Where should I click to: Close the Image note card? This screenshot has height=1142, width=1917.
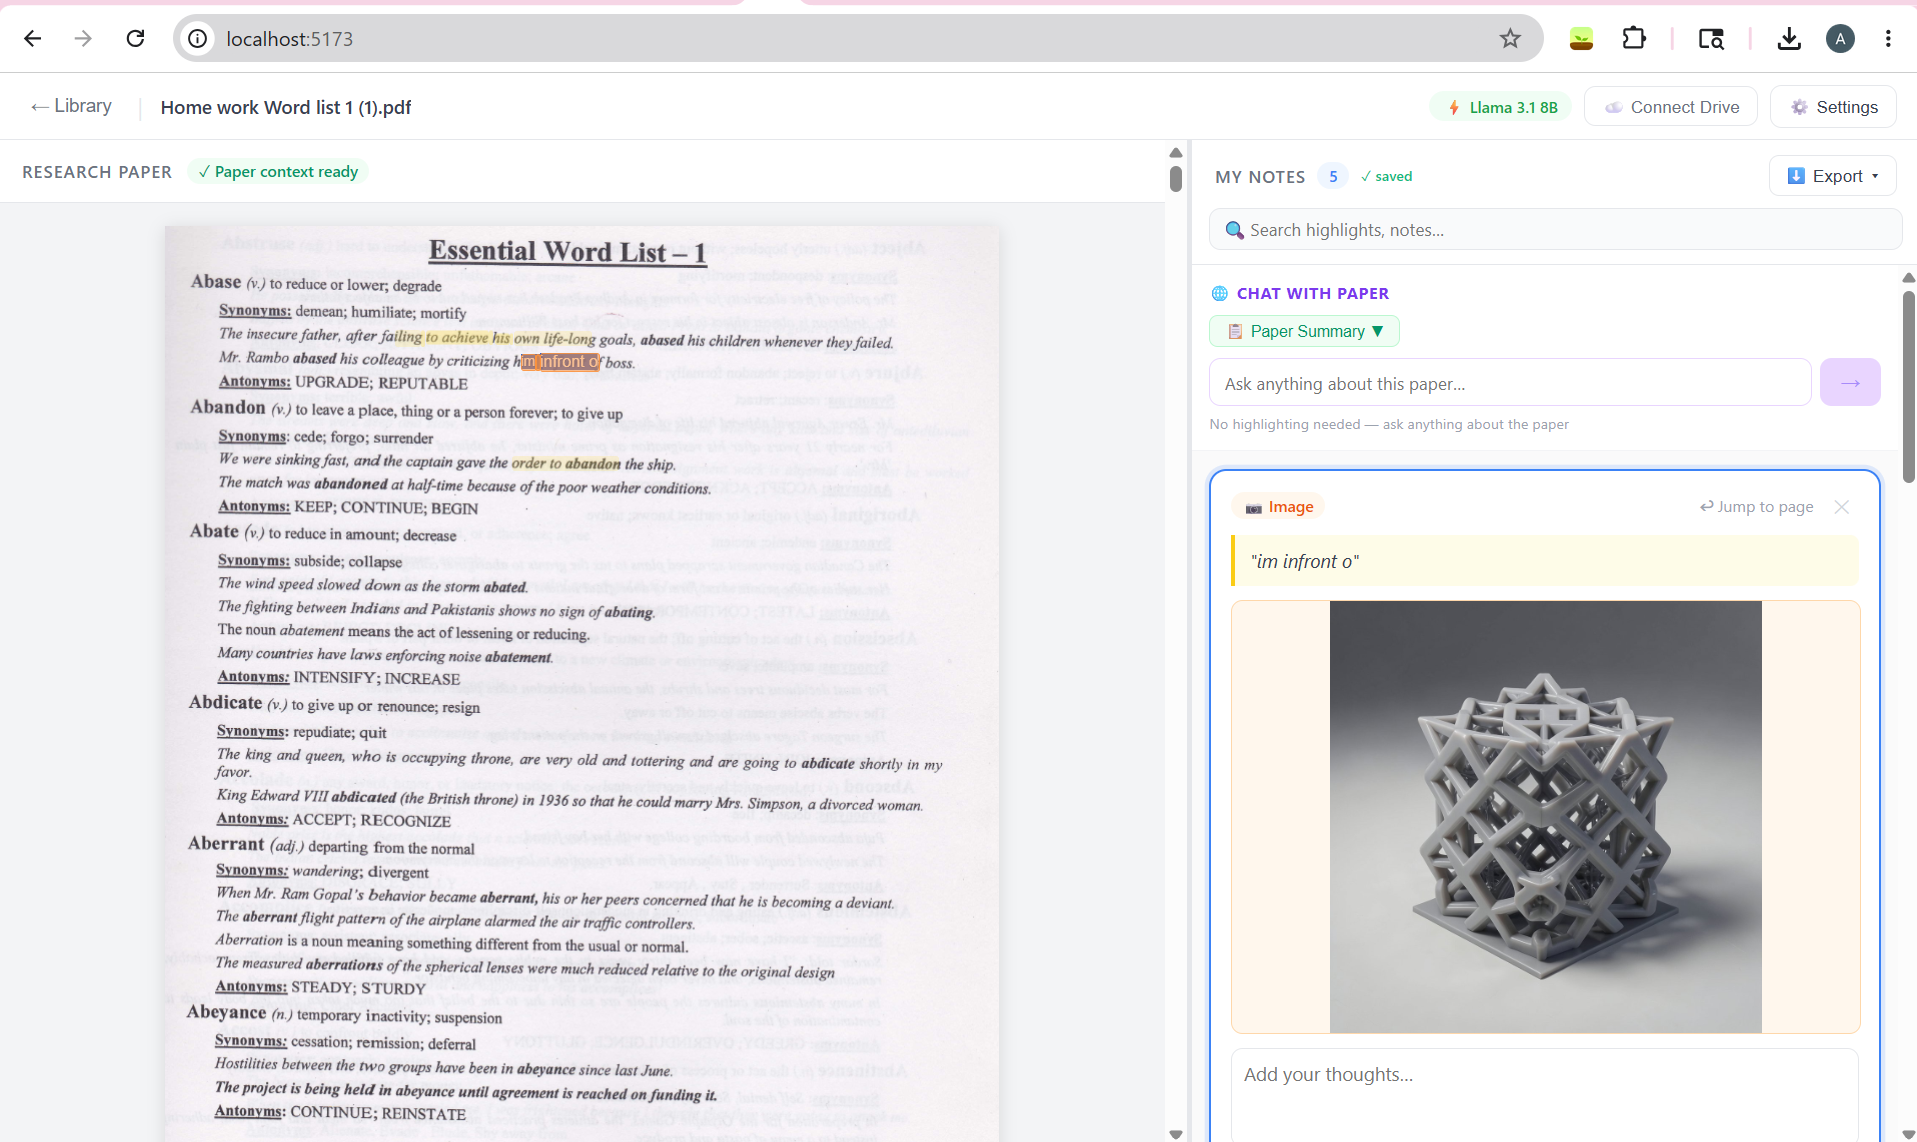tap(1842, 507)
